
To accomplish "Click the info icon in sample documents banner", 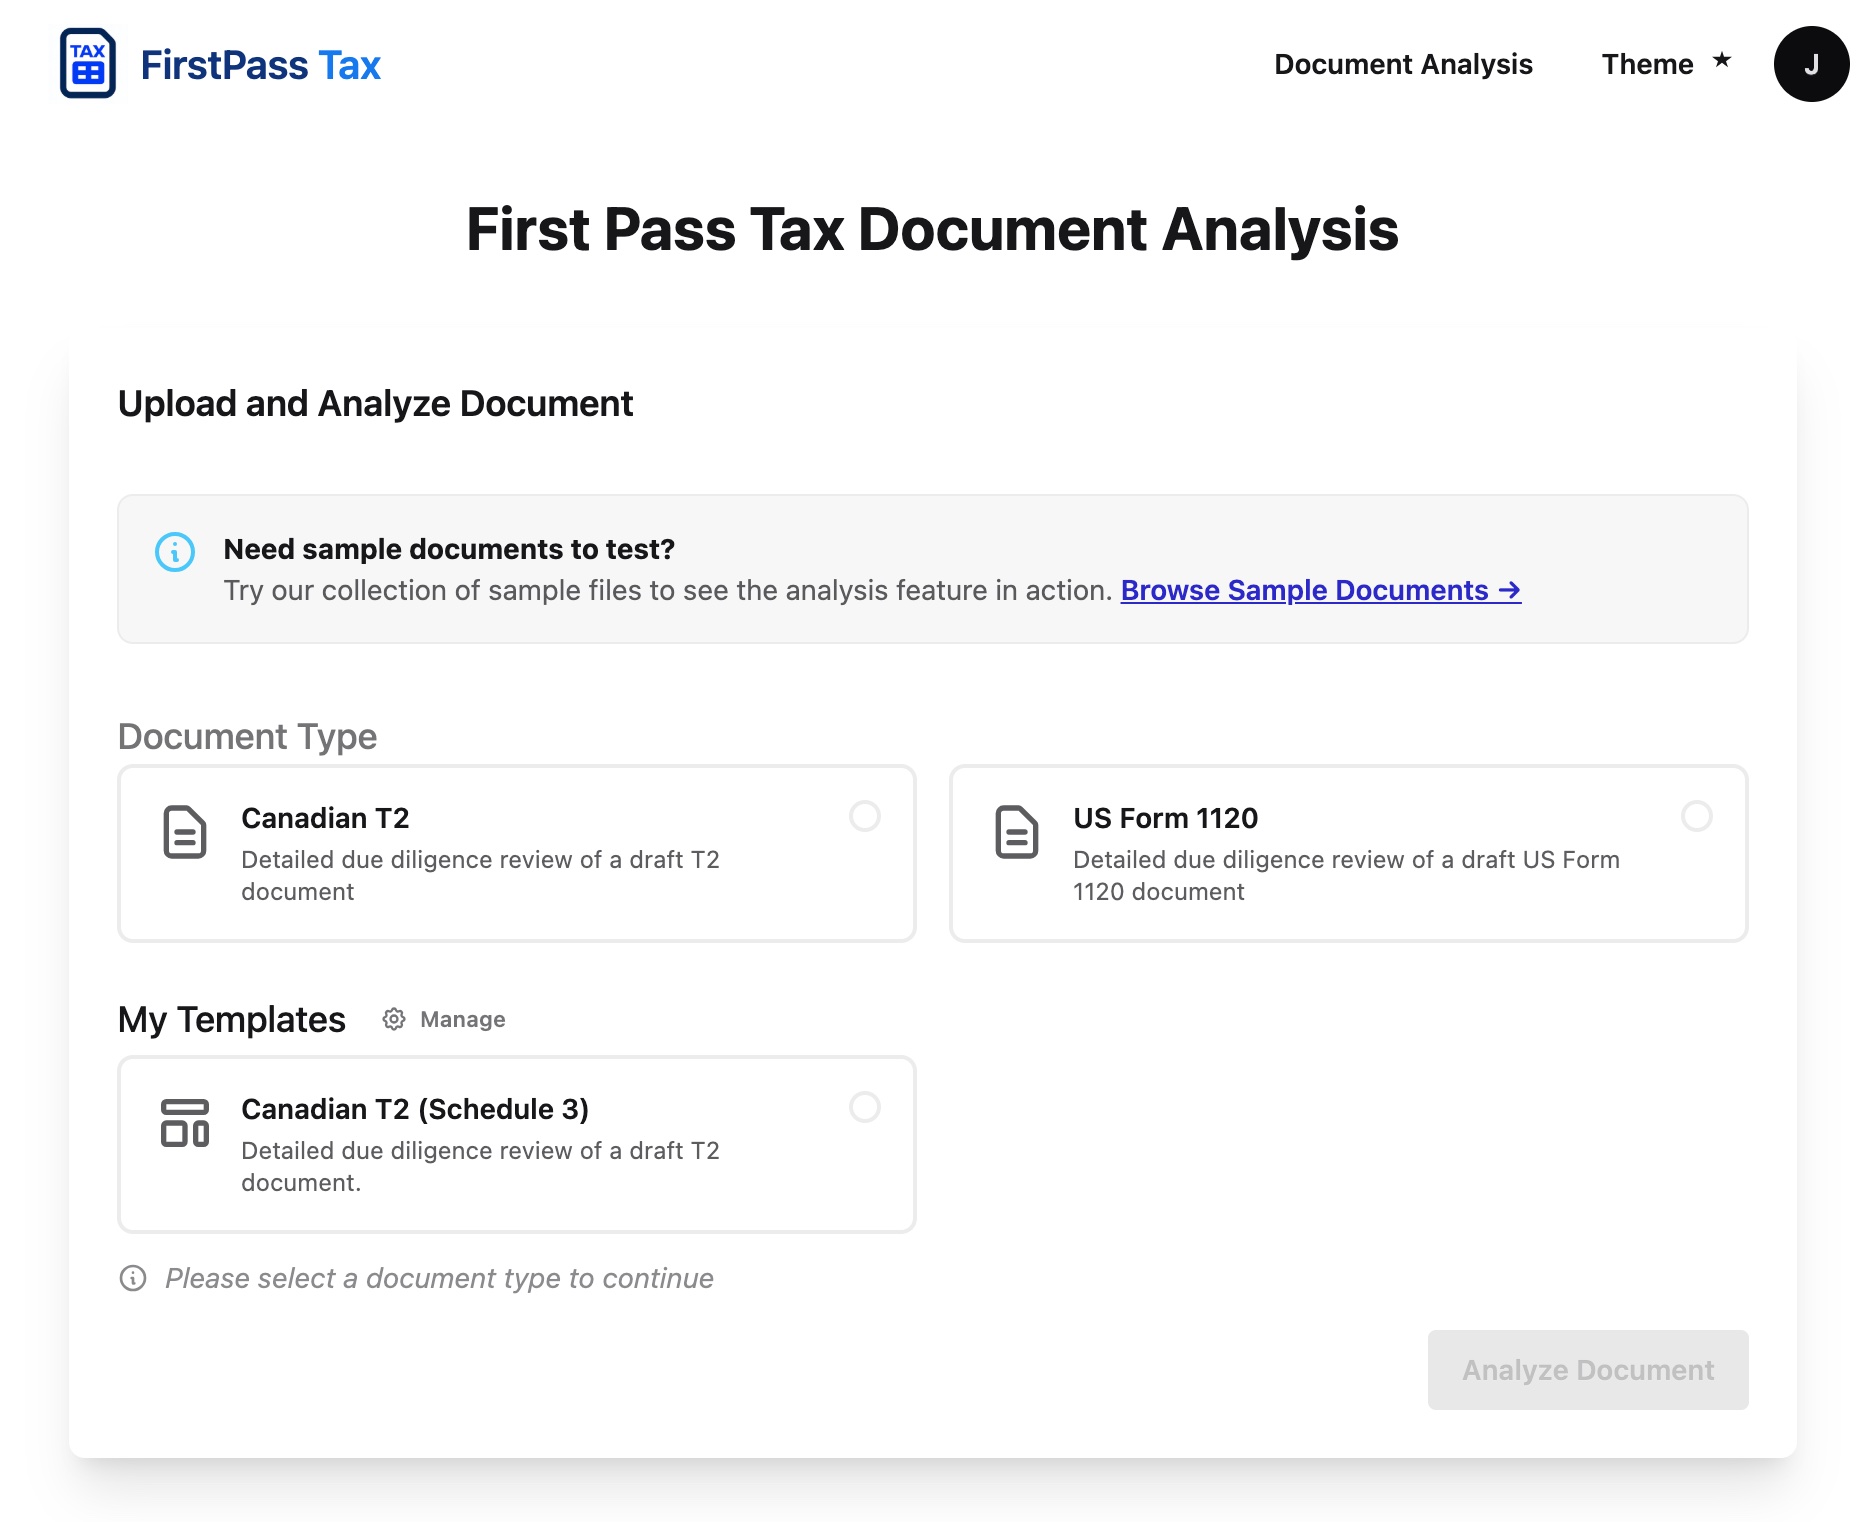I will coord(175,552).
